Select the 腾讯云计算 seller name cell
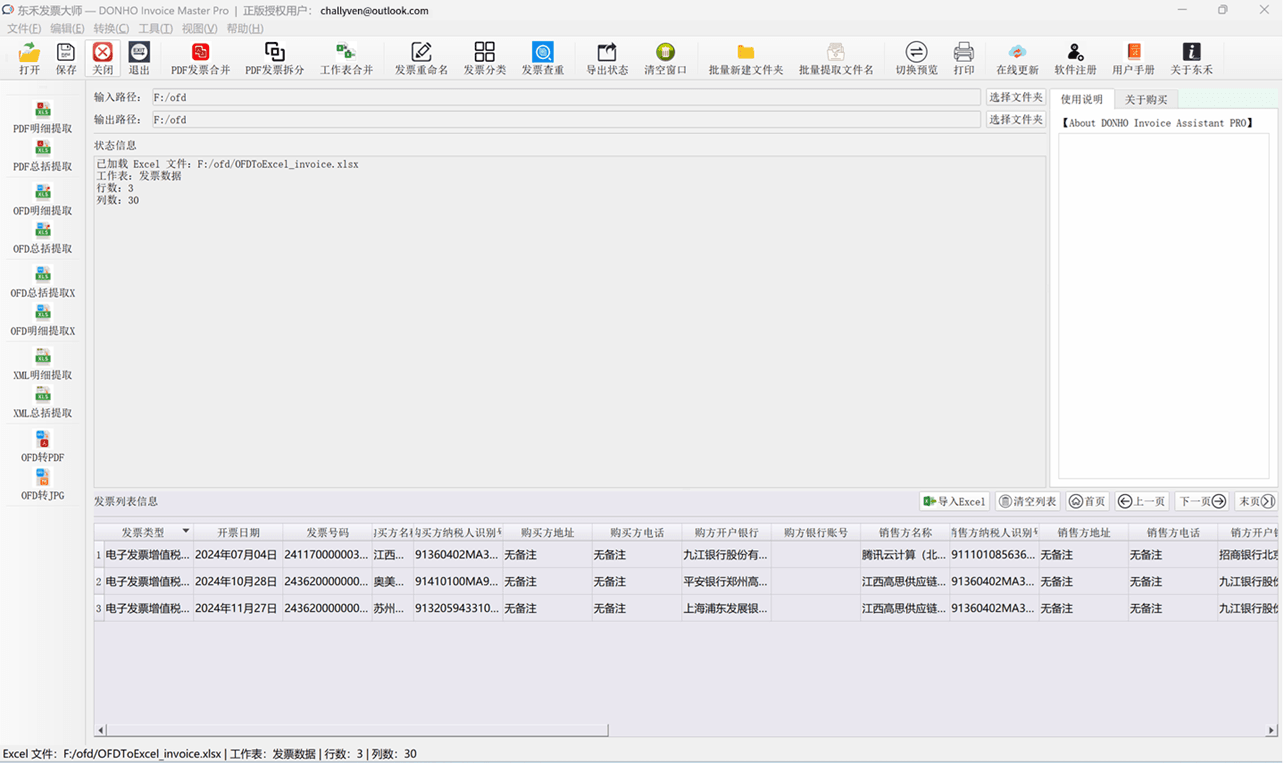 [x=905, y=555]
